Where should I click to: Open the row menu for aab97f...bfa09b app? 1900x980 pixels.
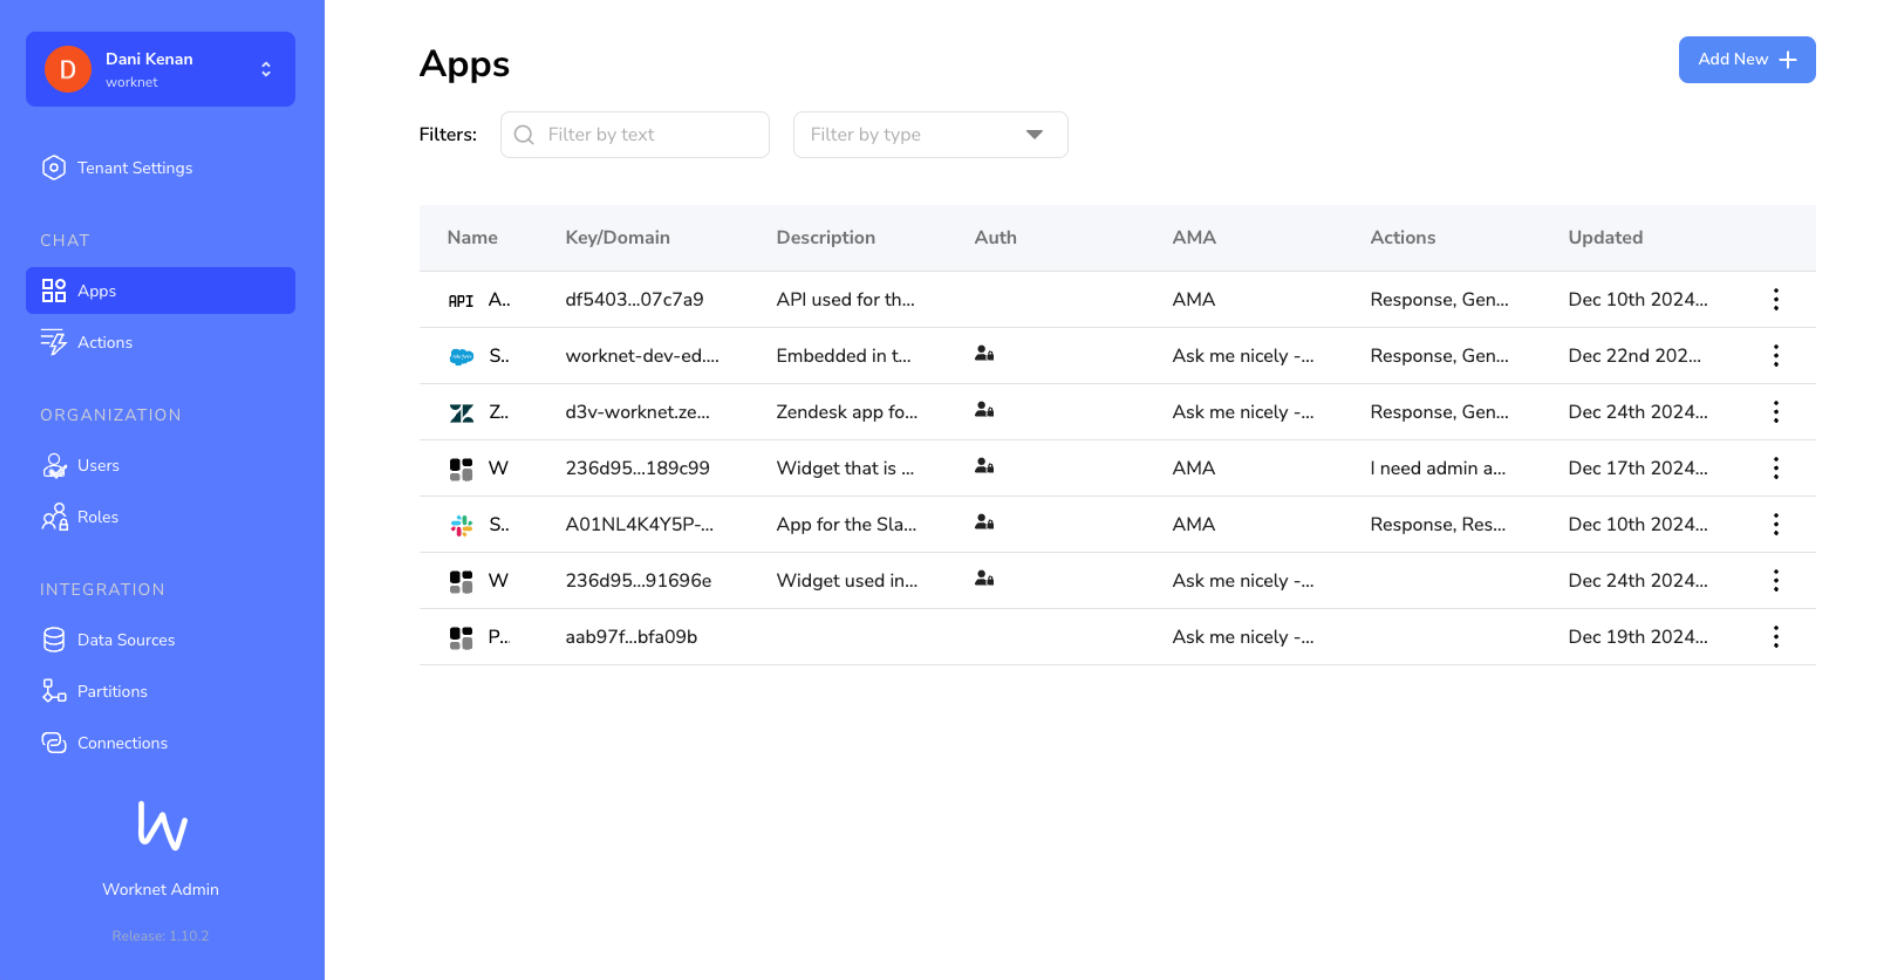tap(1775, 637)
